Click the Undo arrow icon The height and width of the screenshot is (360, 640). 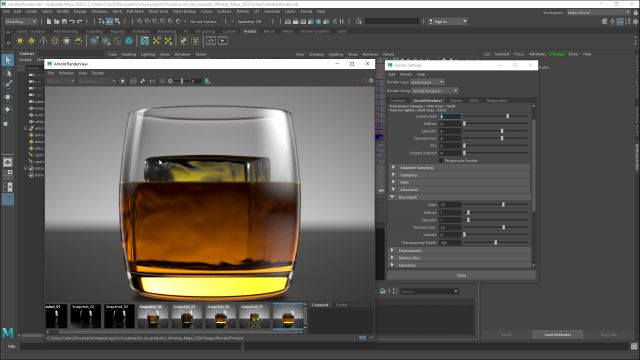click(72, 21)
